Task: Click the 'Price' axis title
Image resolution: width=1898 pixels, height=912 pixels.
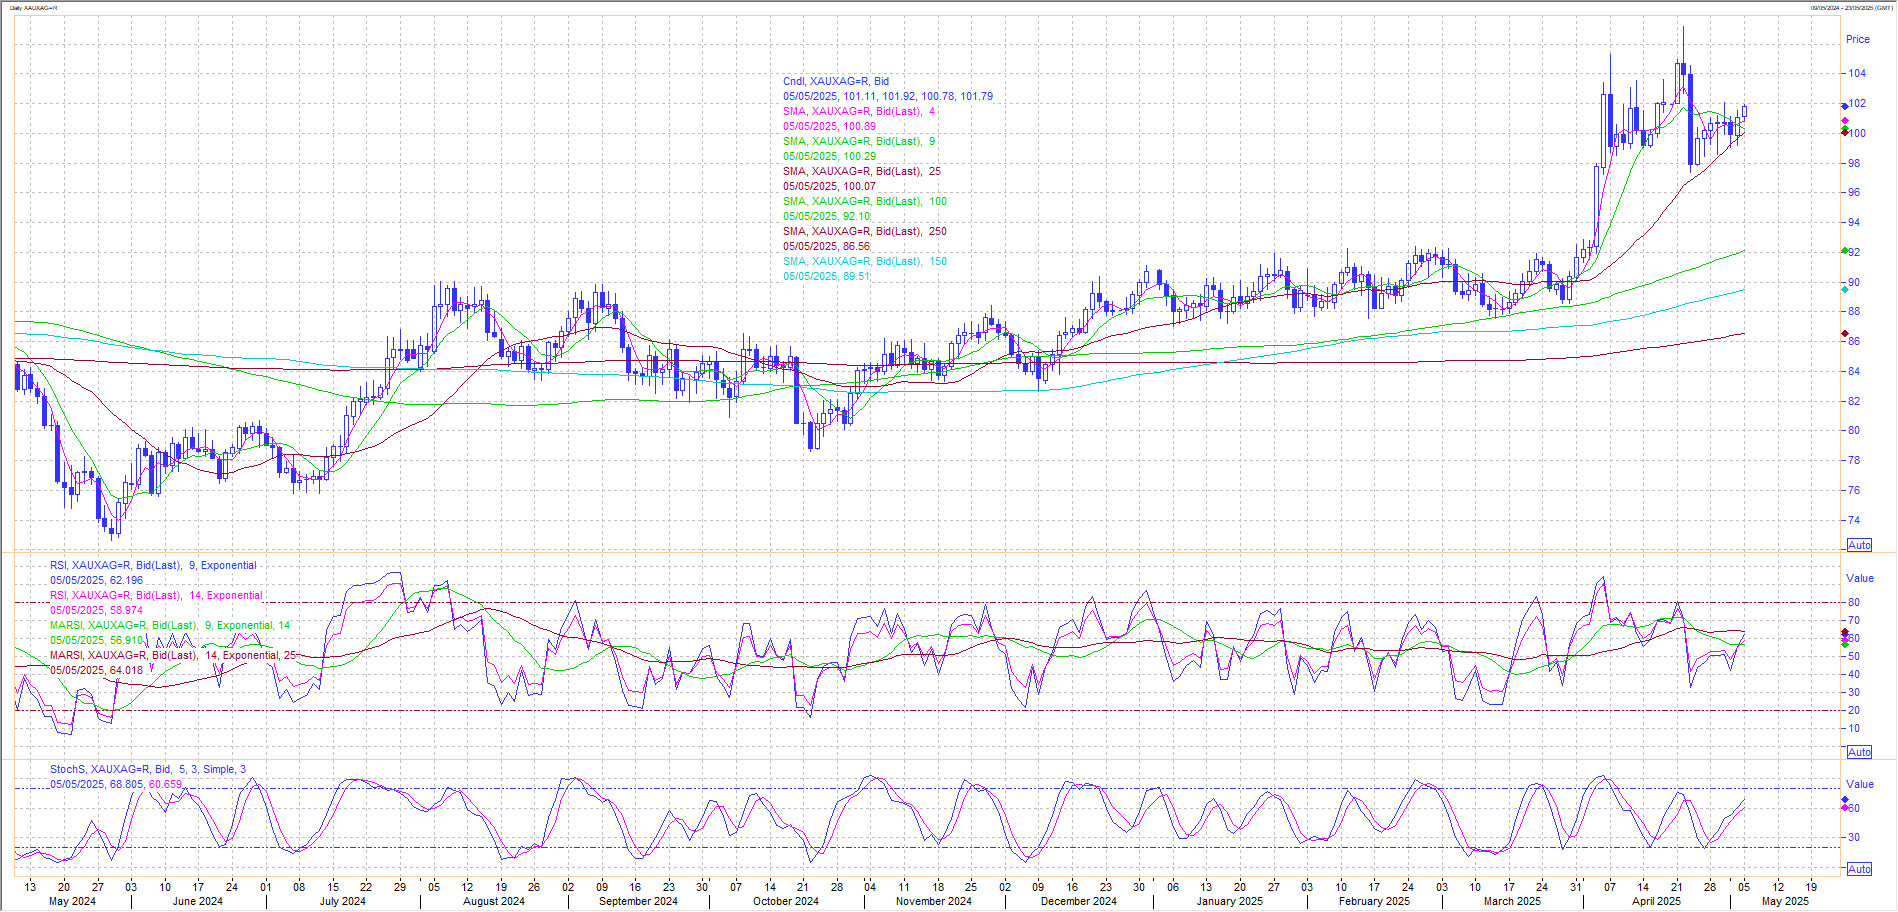Action: tap(1858, 39)
